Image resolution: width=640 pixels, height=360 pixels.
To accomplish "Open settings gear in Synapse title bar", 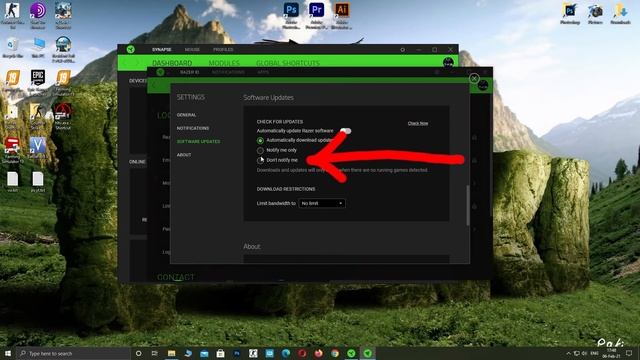I will tap(402, 49).
